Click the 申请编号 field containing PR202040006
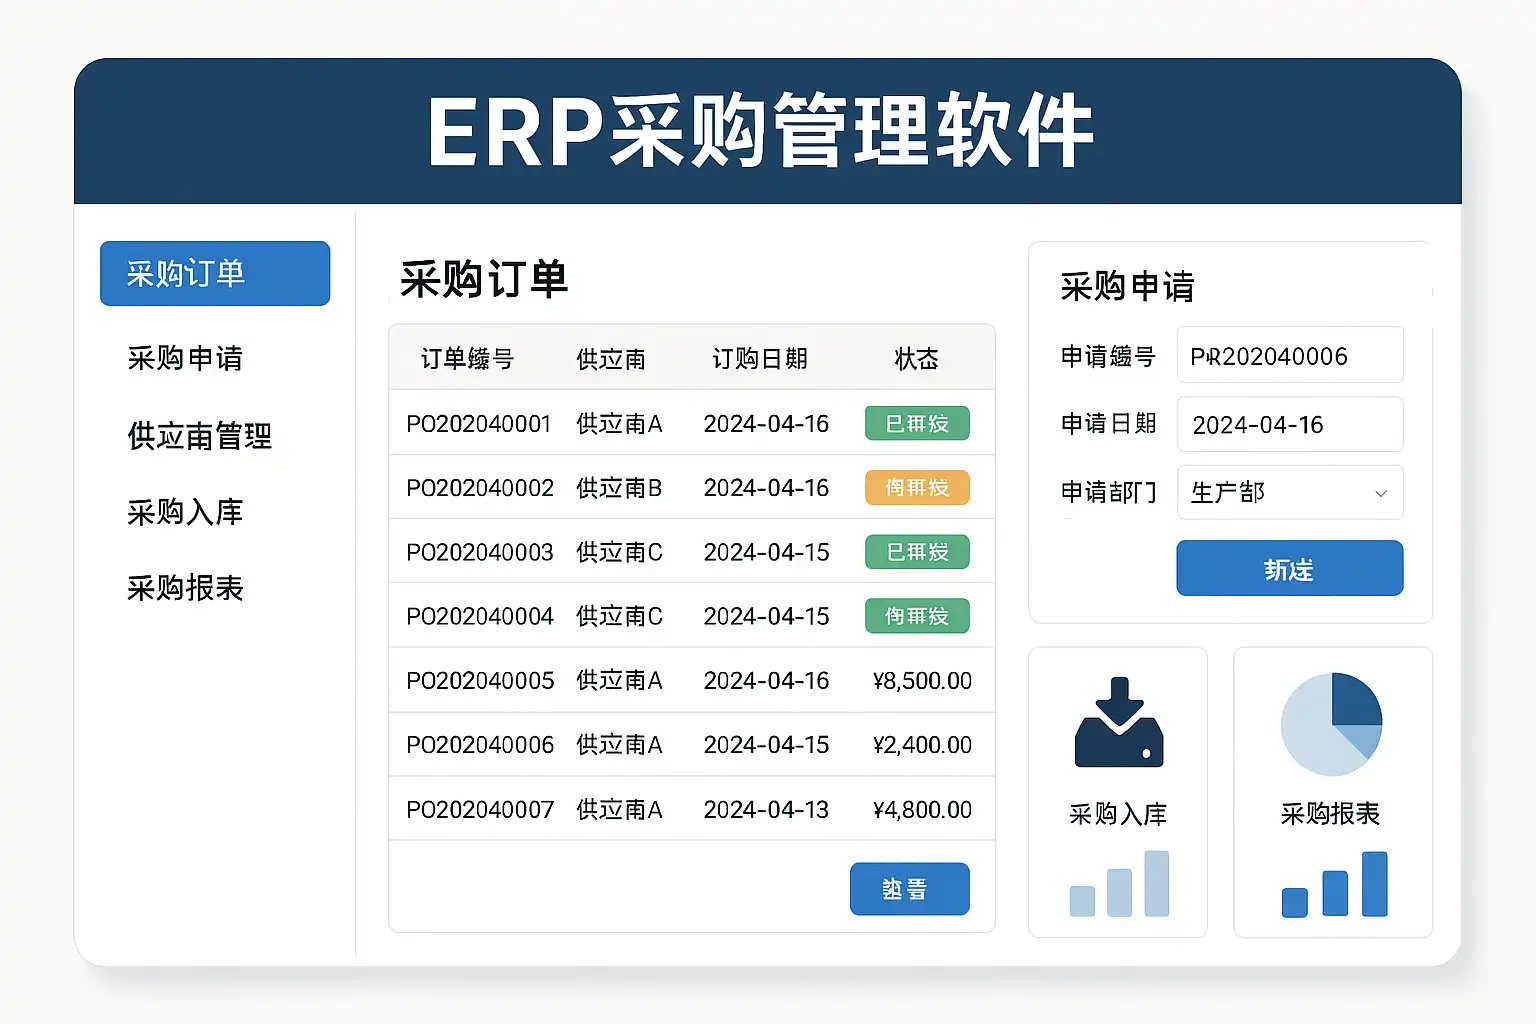 point(1290,355)
